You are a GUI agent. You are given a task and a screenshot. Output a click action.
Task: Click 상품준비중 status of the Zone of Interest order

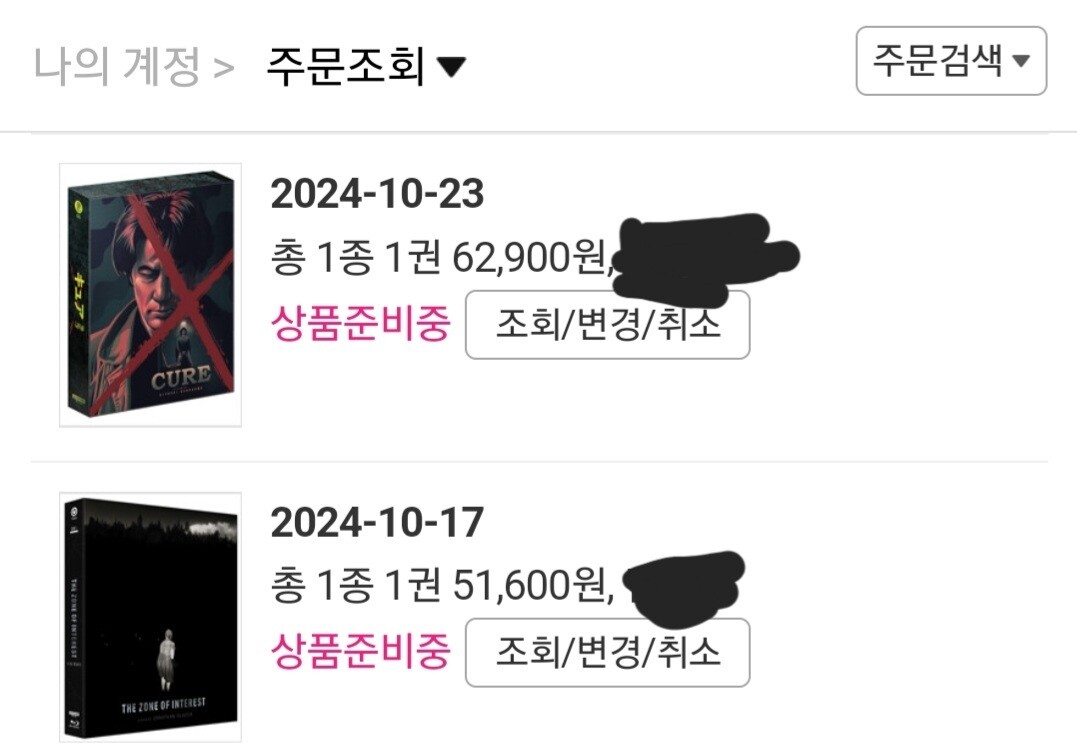361,651
